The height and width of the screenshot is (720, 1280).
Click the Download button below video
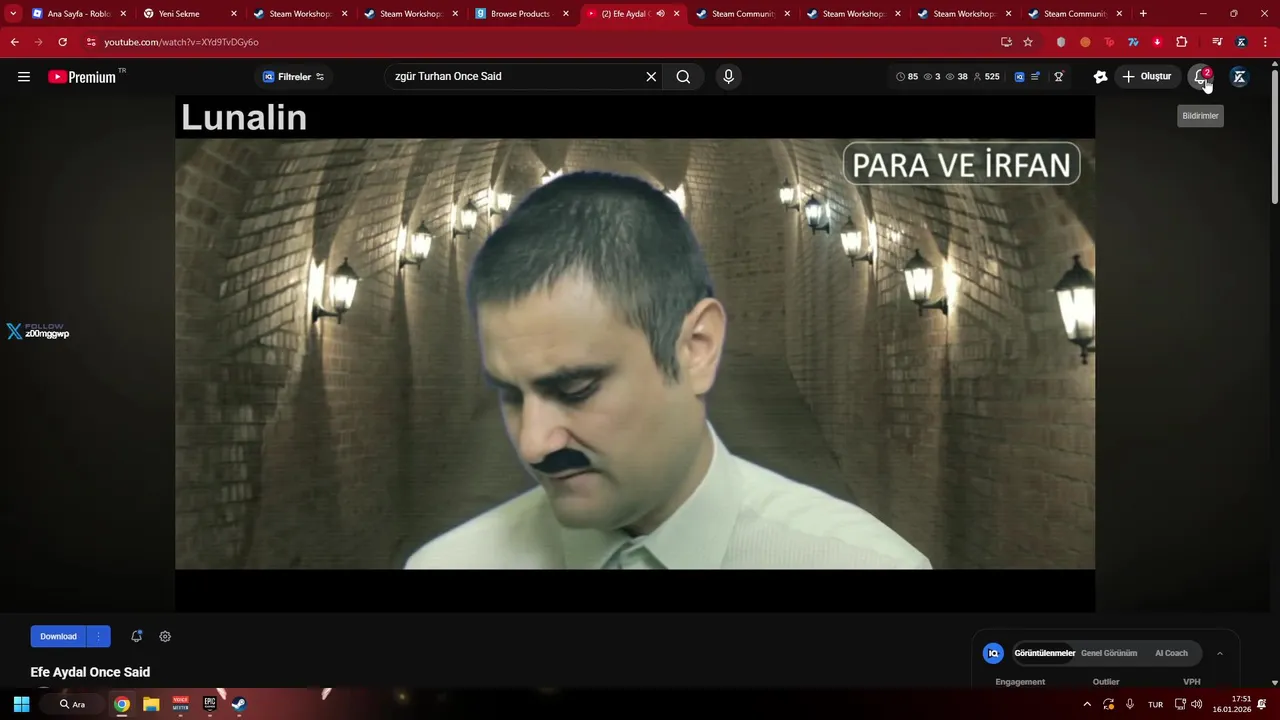(58, 636)
